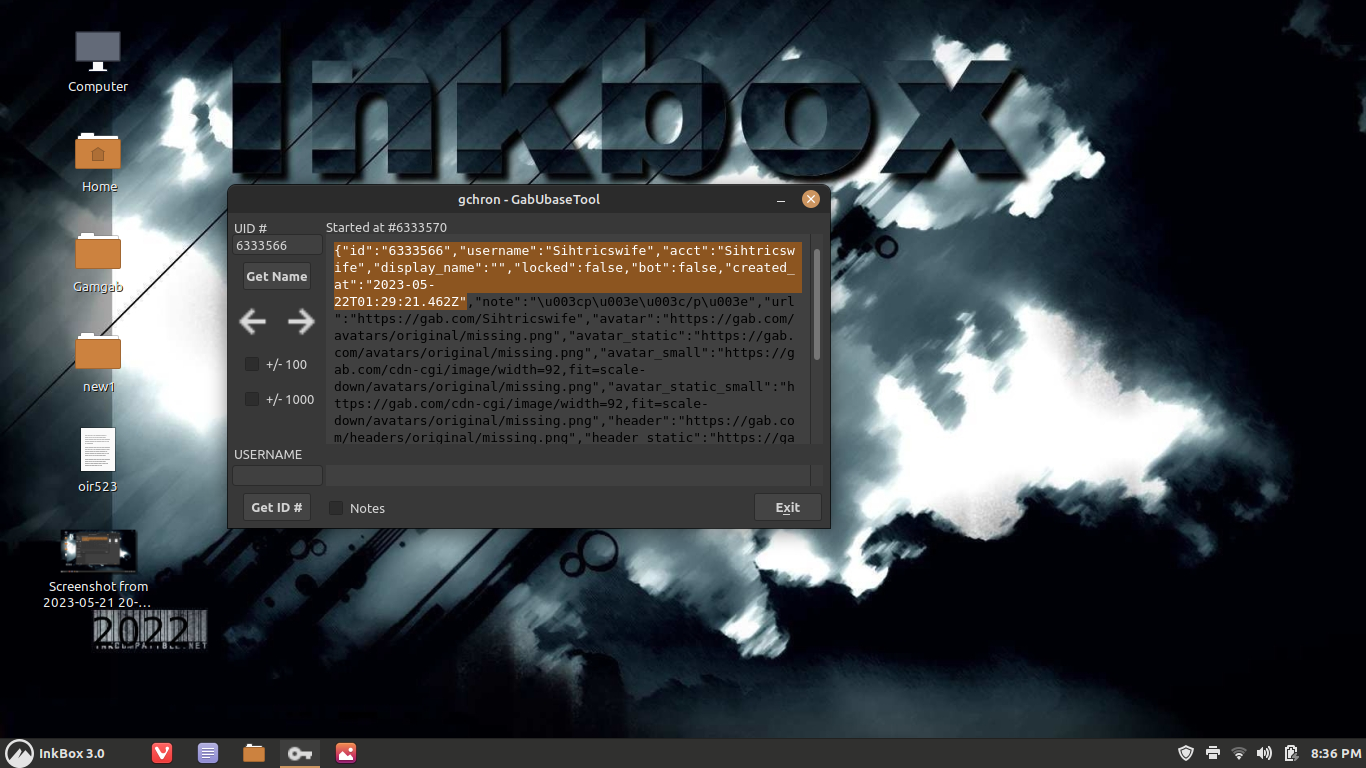Open the shield security tray icon

tap(1186, 753)
